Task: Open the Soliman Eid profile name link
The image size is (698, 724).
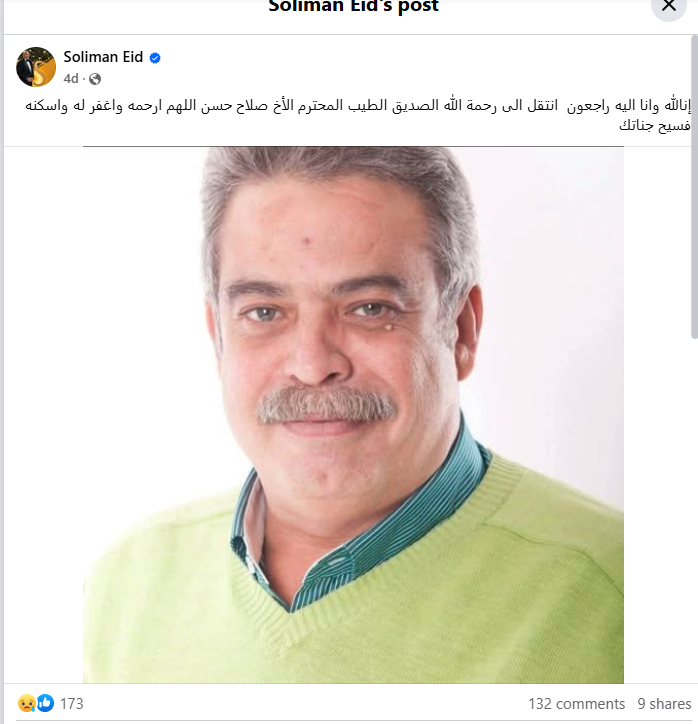Action: 103,57
